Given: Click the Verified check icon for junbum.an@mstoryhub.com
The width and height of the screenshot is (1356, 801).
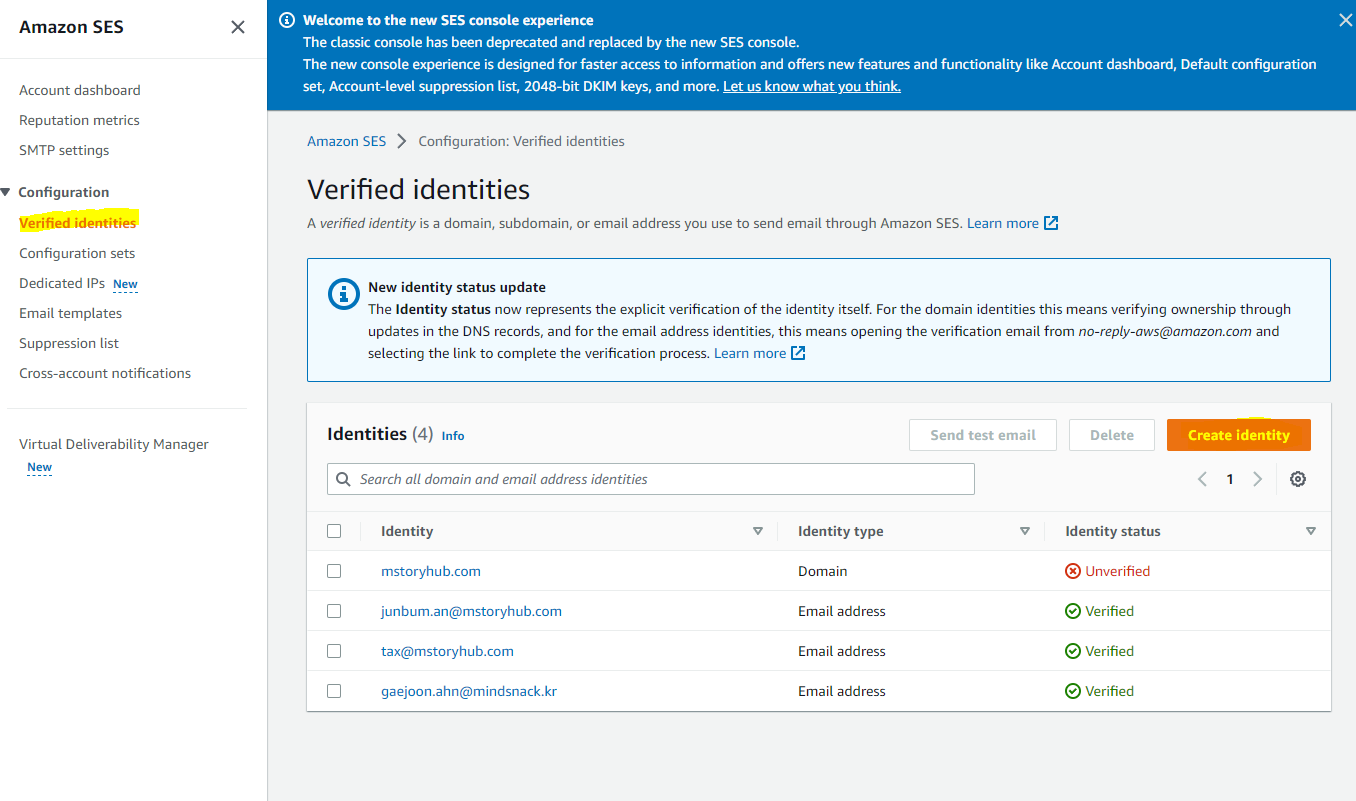Looking at the screenshot, I should (1073, 611).
